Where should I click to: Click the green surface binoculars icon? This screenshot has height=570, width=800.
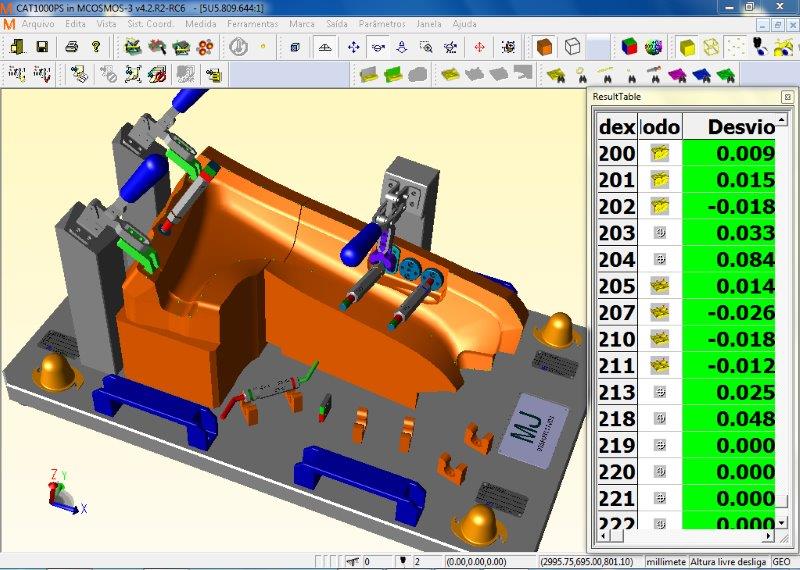[x=726, y=76]
